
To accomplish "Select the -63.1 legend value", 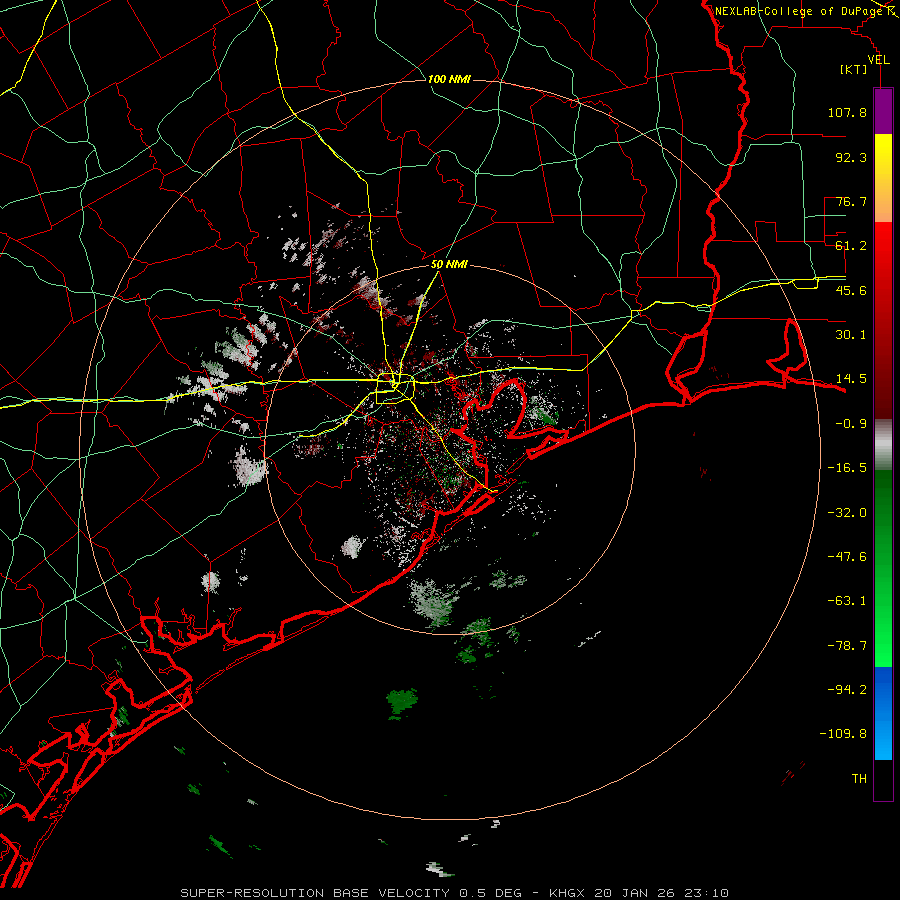I will click(847, 601).
